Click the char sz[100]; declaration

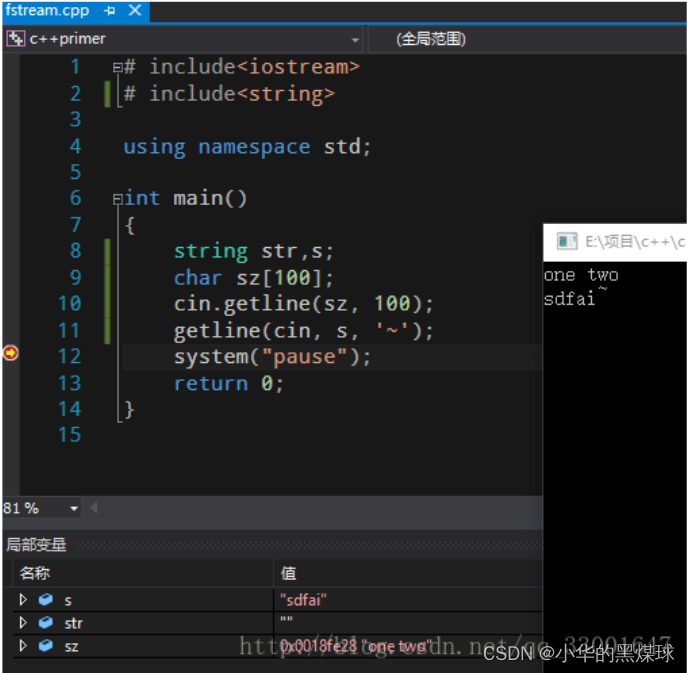[x=254, y=278]
